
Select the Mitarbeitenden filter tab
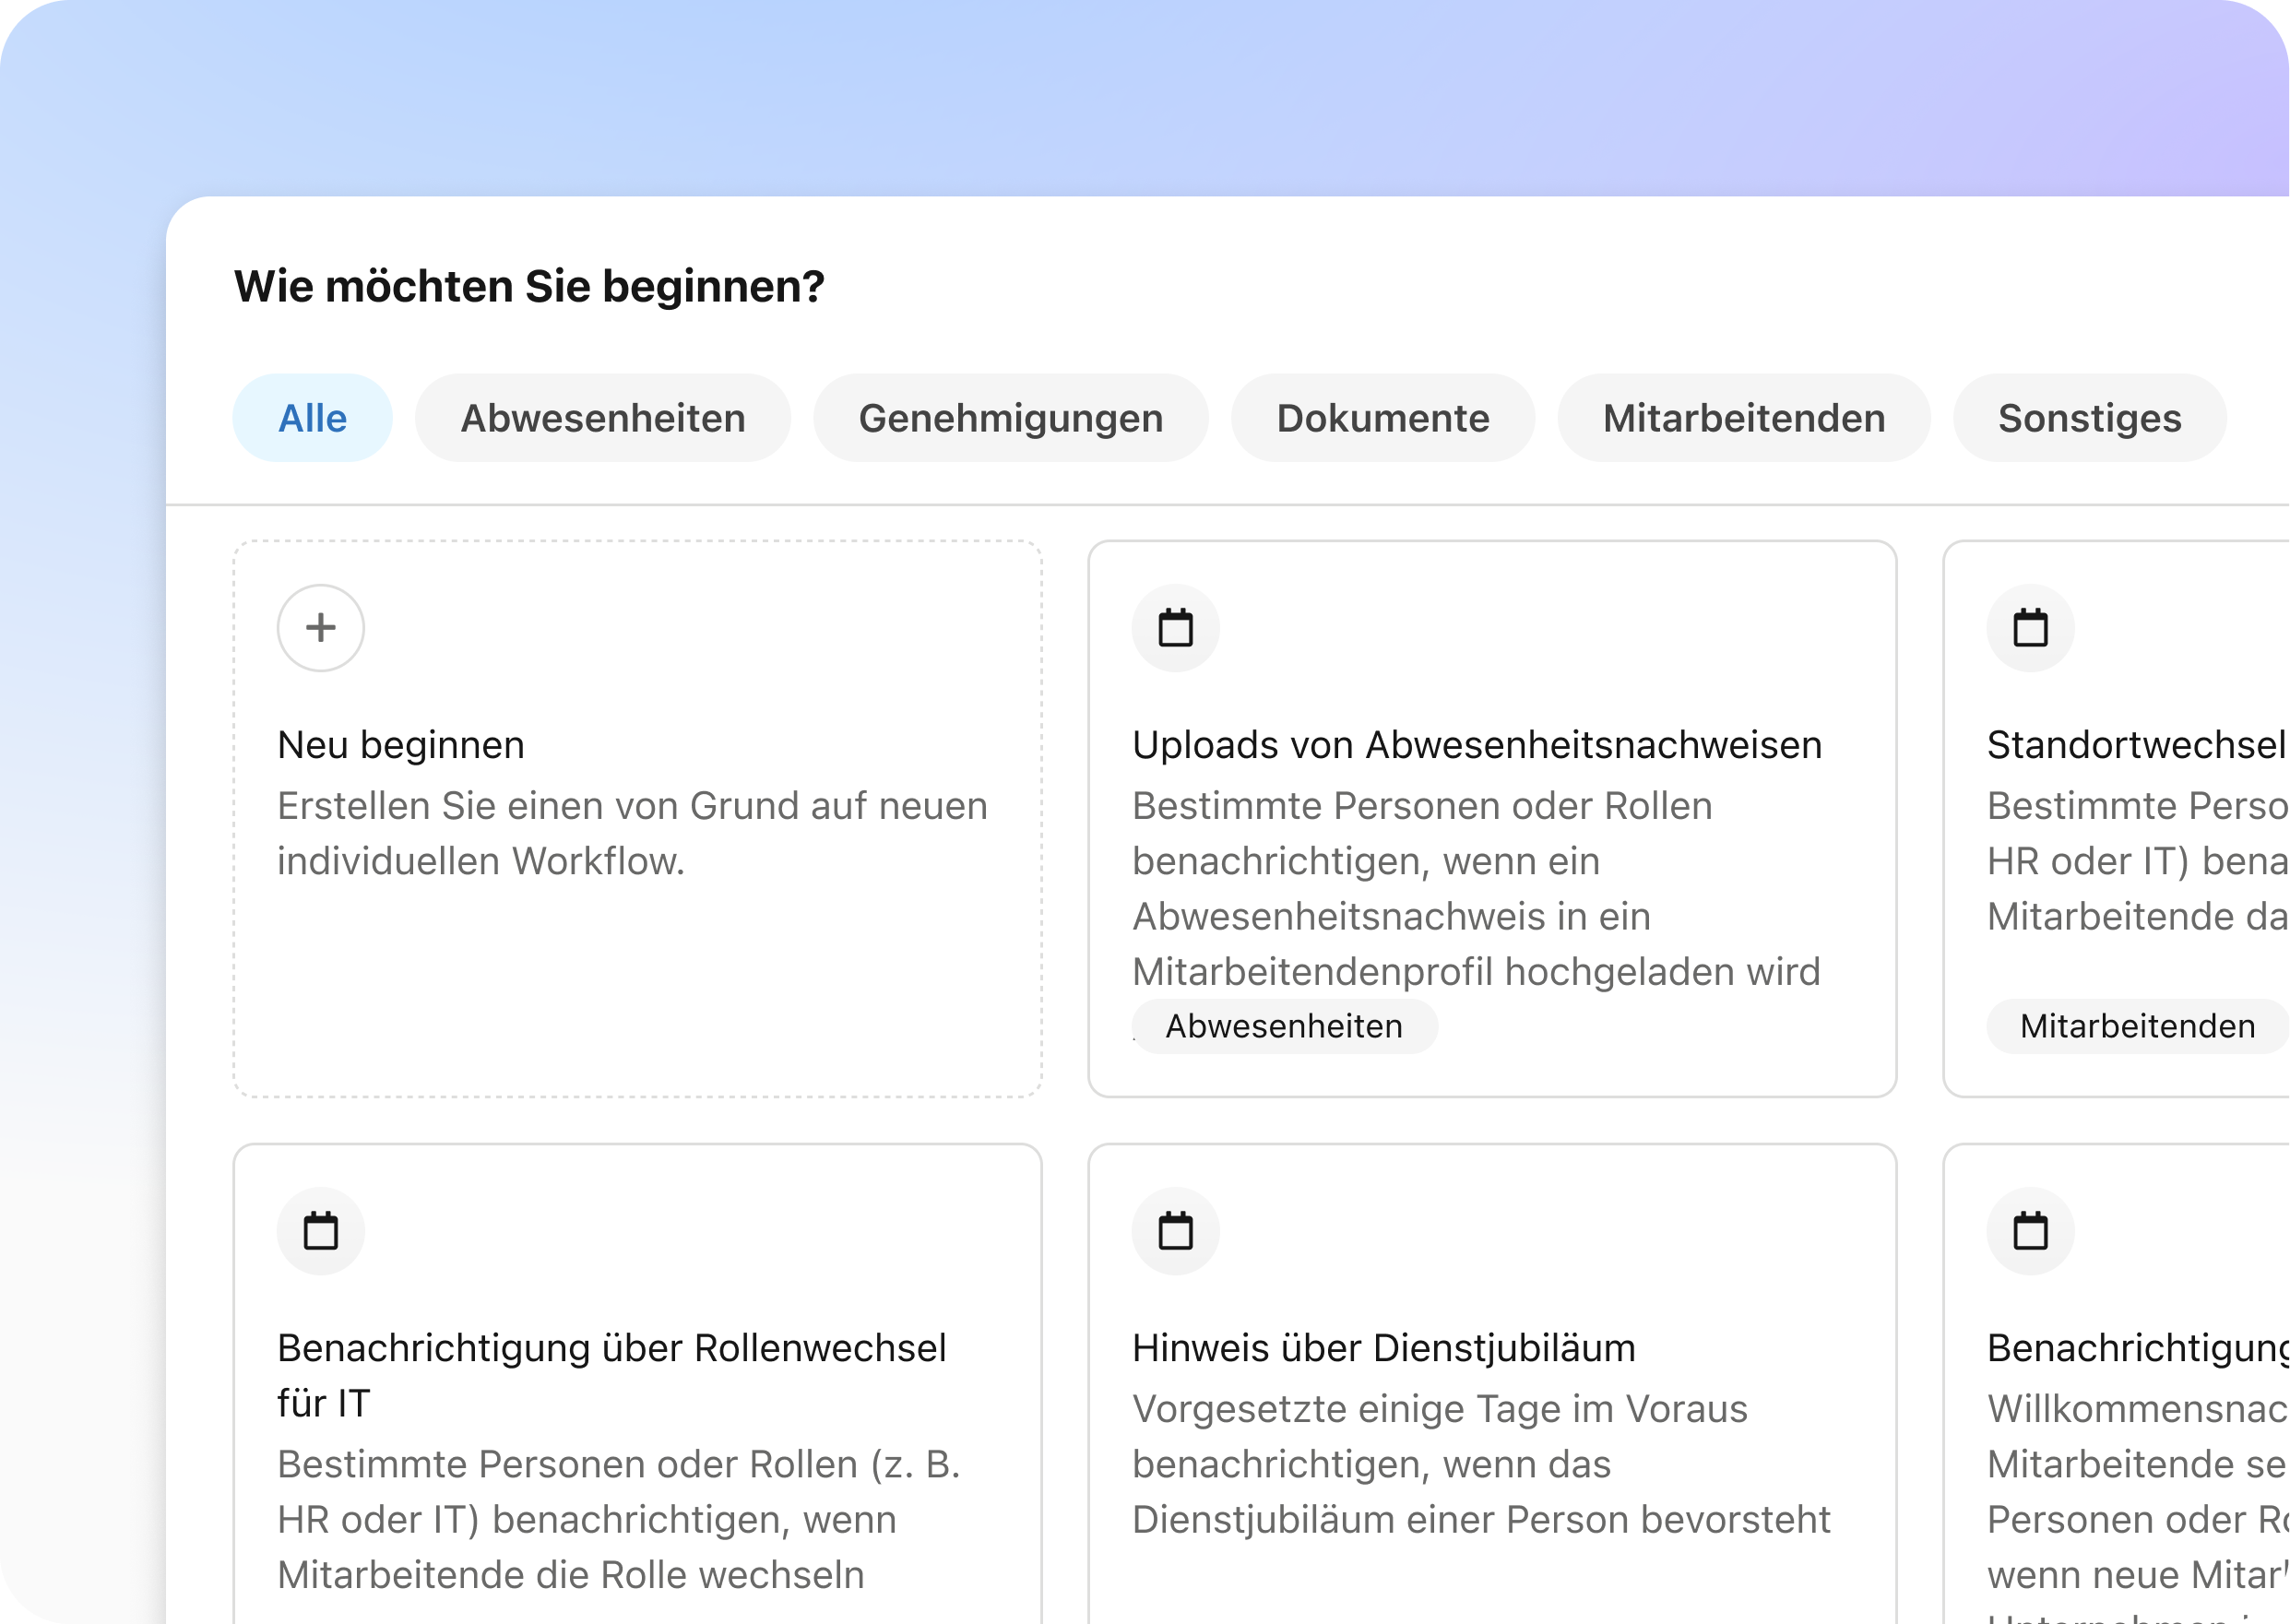[1744, 418]
